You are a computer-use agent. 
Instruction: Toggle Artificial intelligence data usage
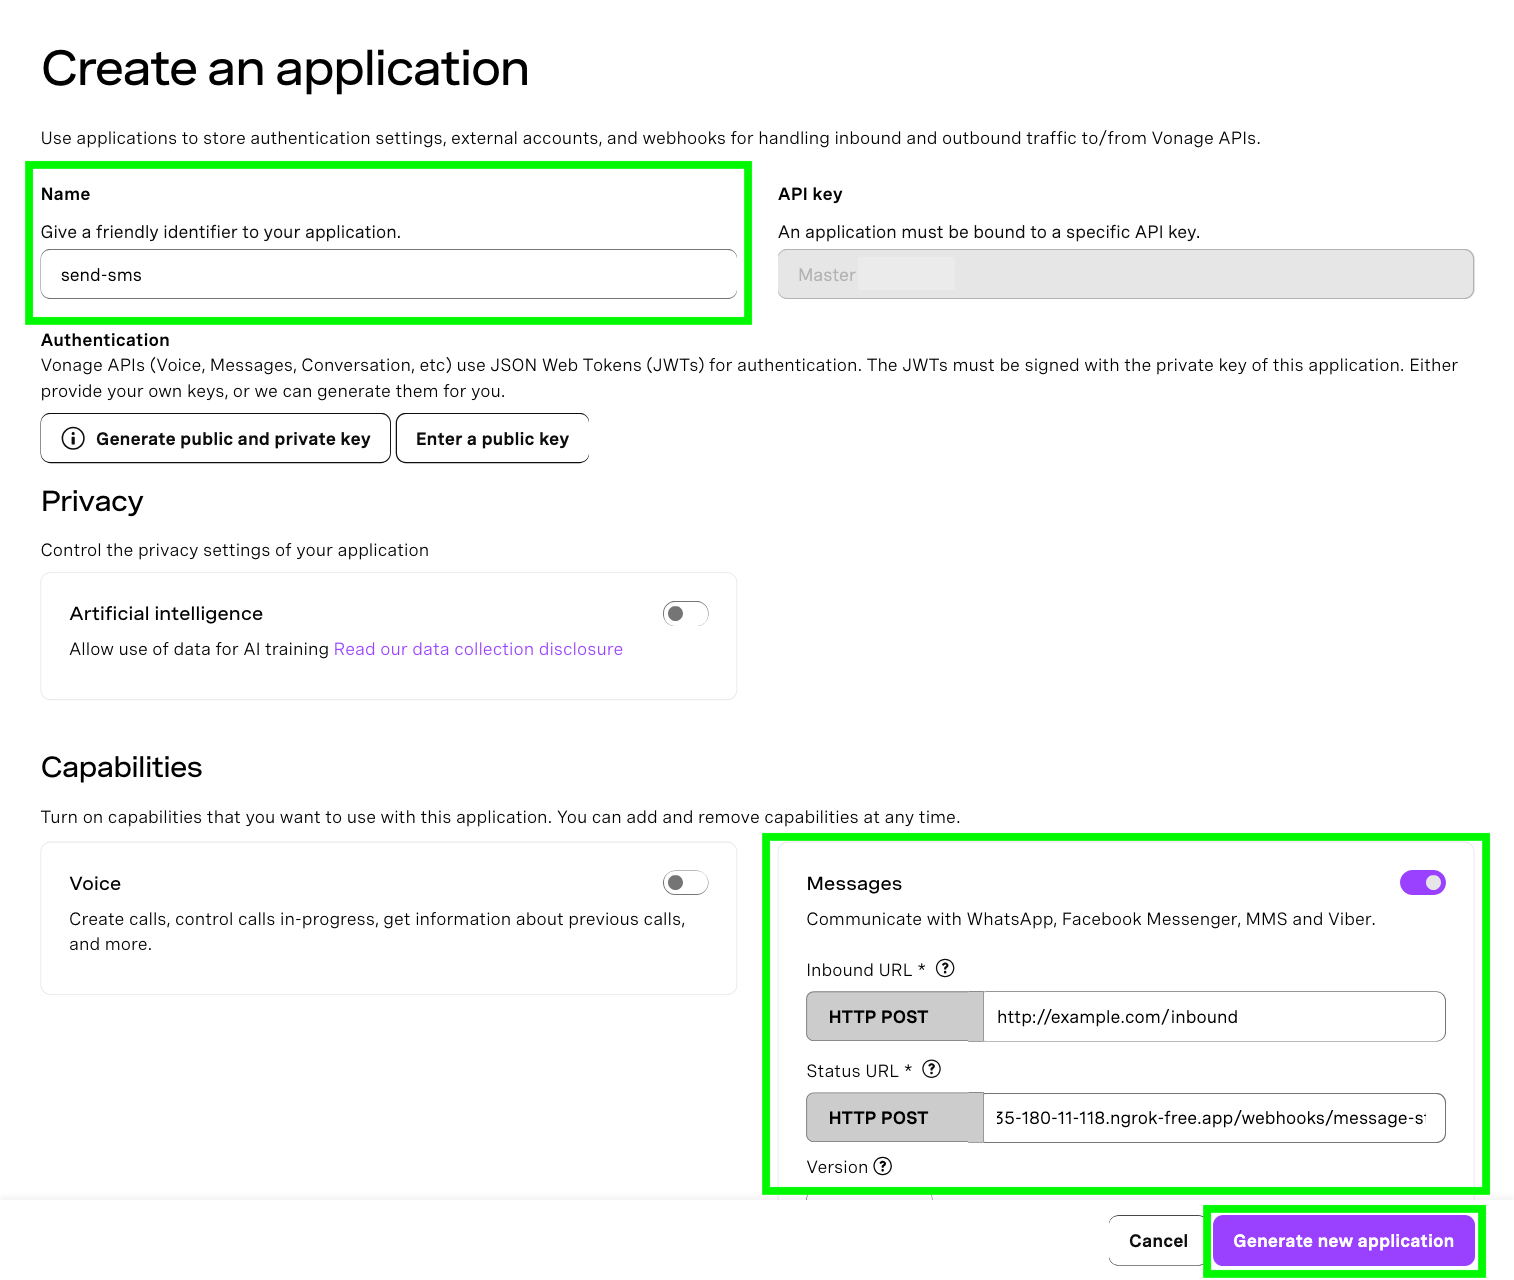point(685,613)
